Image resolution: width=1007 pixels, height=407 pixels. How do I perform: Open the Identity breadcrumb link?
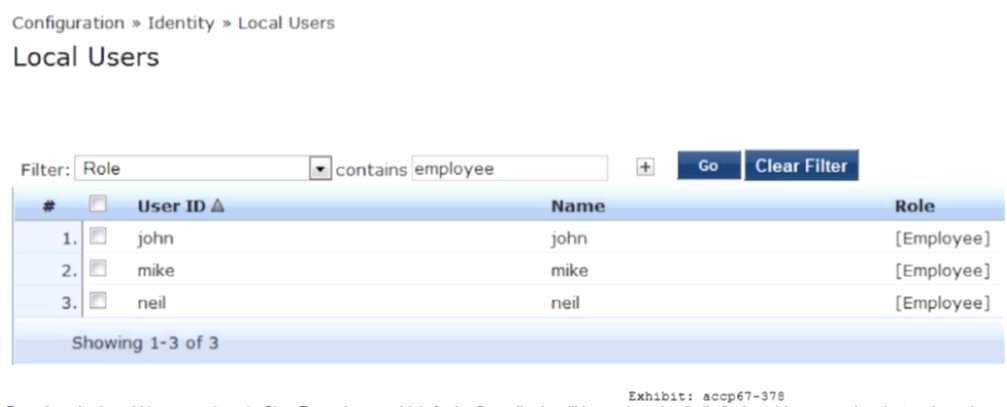coord(181,22)
